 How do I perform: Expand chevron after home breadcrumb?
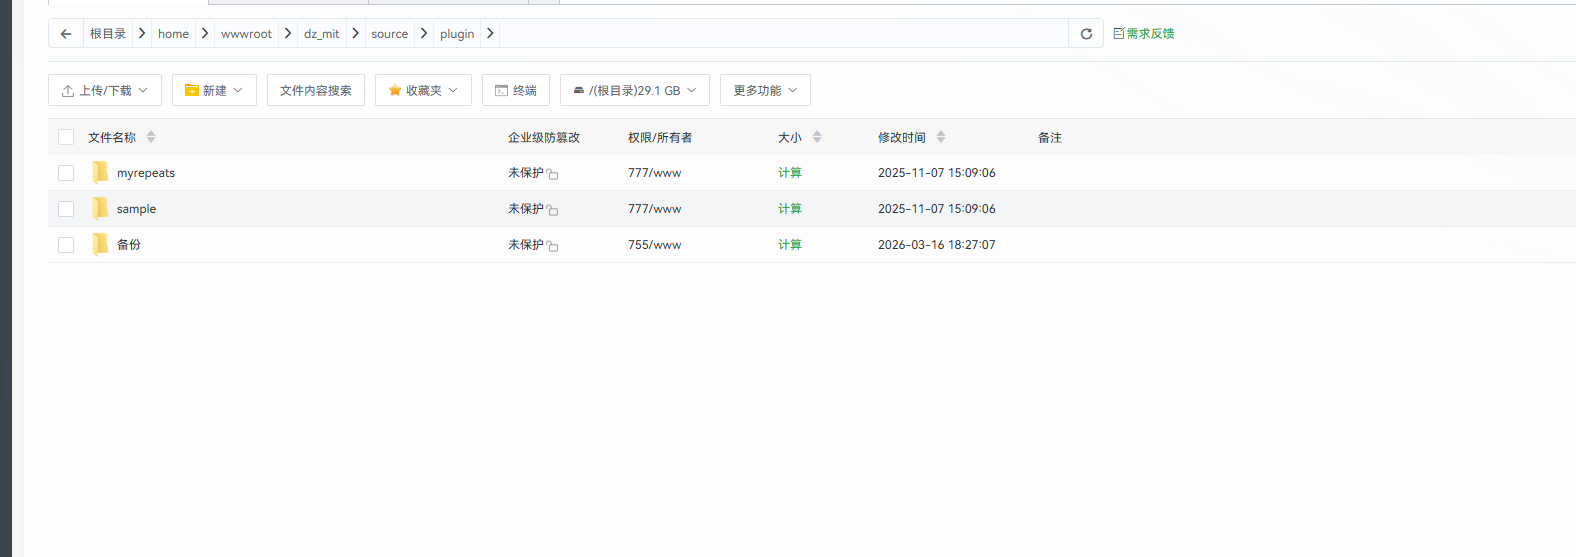(205, 33)
